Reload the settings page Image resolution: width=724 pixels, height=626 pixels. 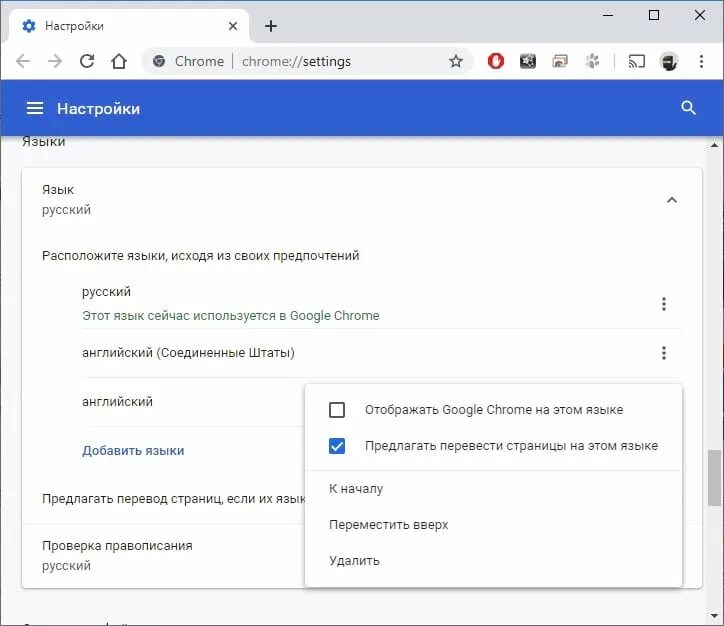point(87,61)
